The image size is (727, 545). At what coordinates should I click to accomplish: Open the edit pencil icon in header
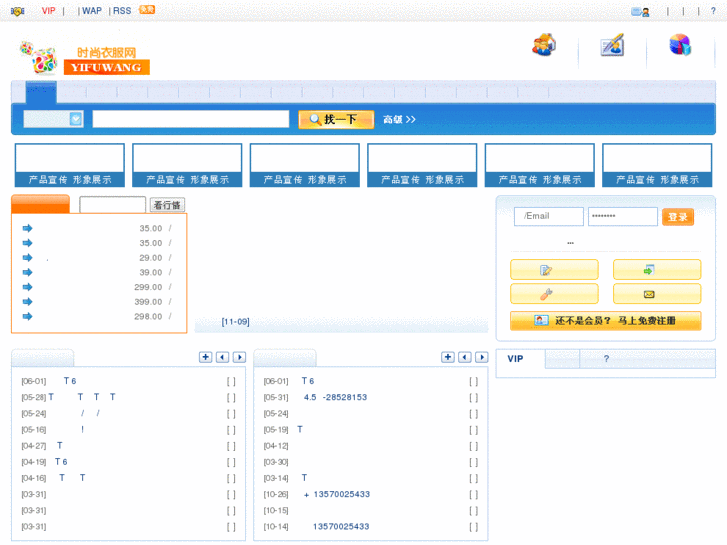[612, 46]
